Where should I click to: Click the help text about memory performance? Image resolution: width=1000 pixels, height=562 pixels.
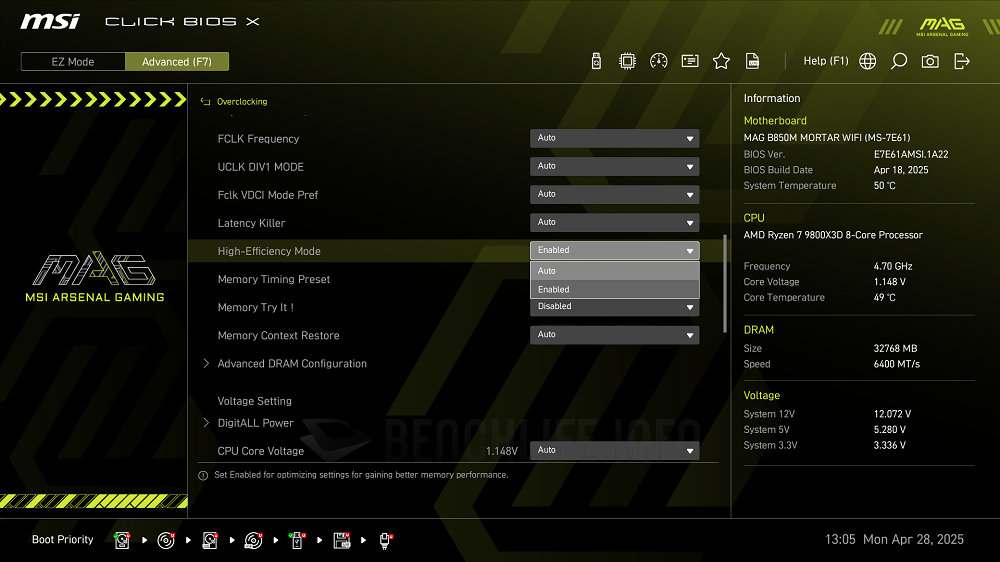pos(361,475)
